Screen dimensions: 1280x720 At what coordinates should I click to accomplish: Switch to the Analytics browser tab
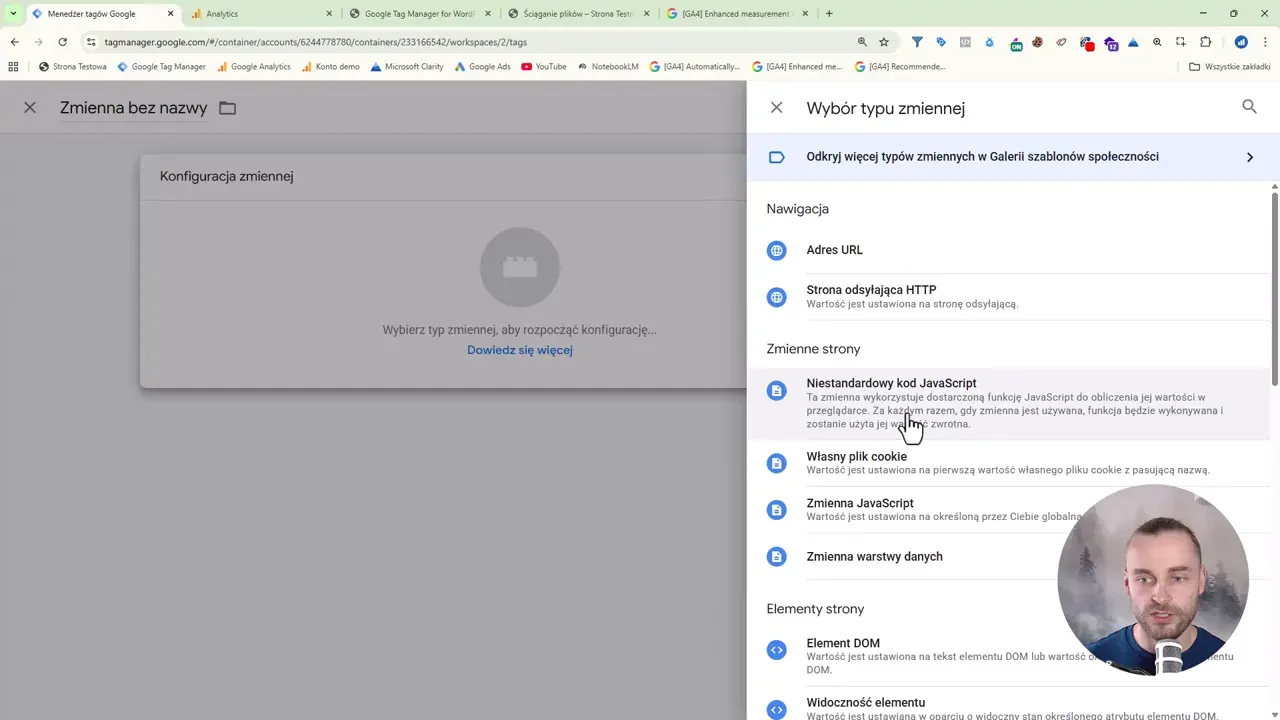(x=262, y=14)
